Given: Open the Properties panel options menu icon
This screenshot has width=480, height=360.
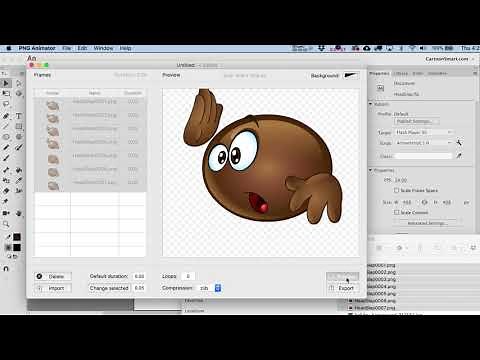Looking at the screenshot, I should tap(475, 73).
